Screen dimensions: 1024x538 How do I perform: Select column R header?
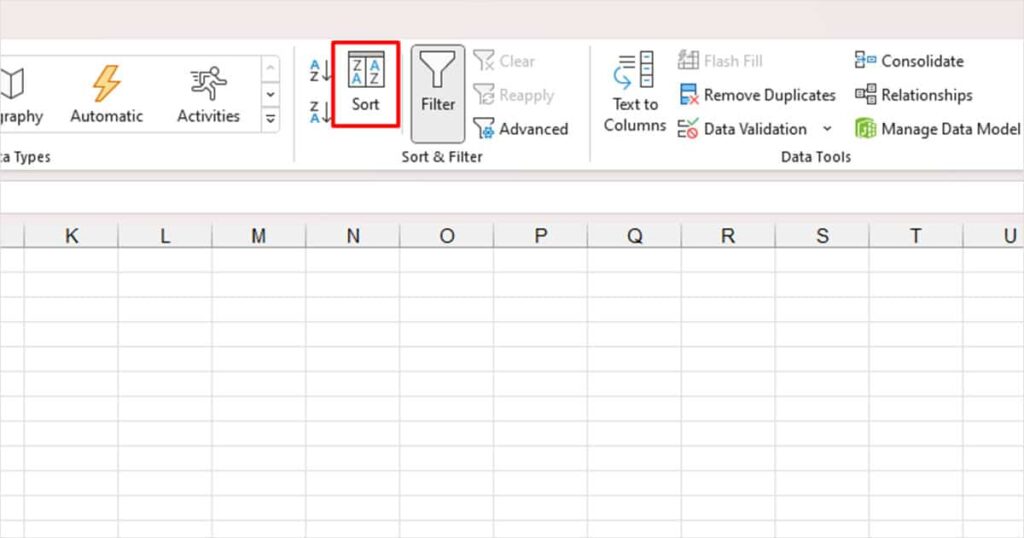pyautogui.click(x=728, y=236)
